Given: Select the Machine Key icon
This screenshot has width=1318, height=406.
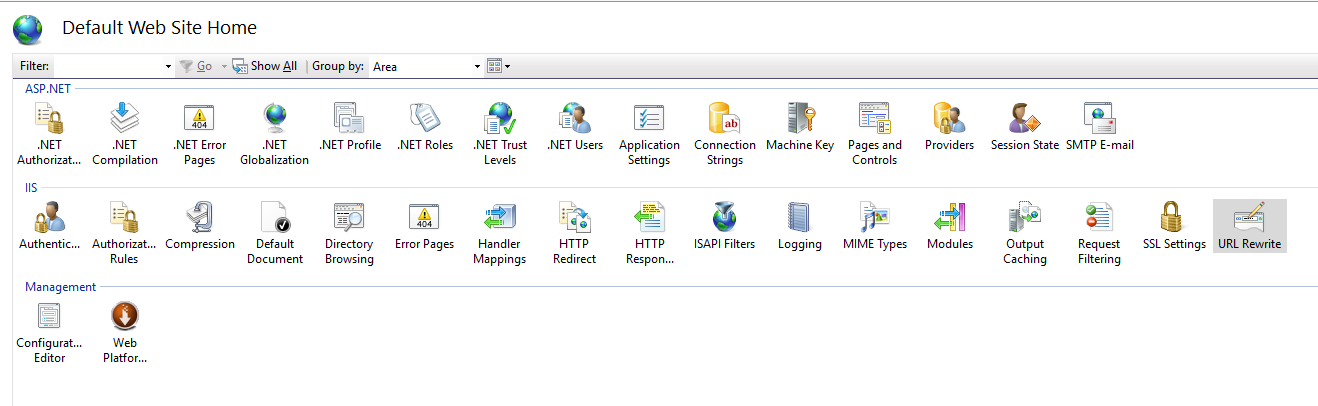Looking at the screenshot, I should 799,119.
